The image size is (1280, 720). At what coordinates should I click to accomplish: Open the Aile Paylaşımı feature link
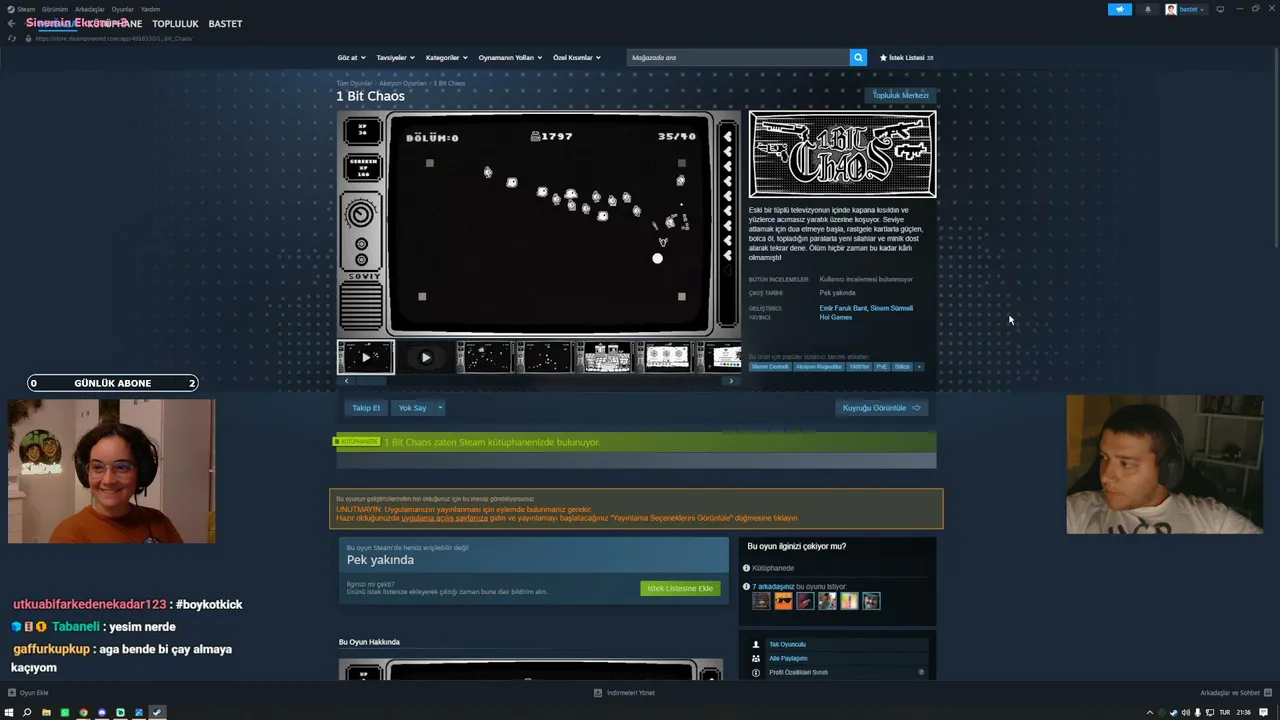(x=788, y=658)
